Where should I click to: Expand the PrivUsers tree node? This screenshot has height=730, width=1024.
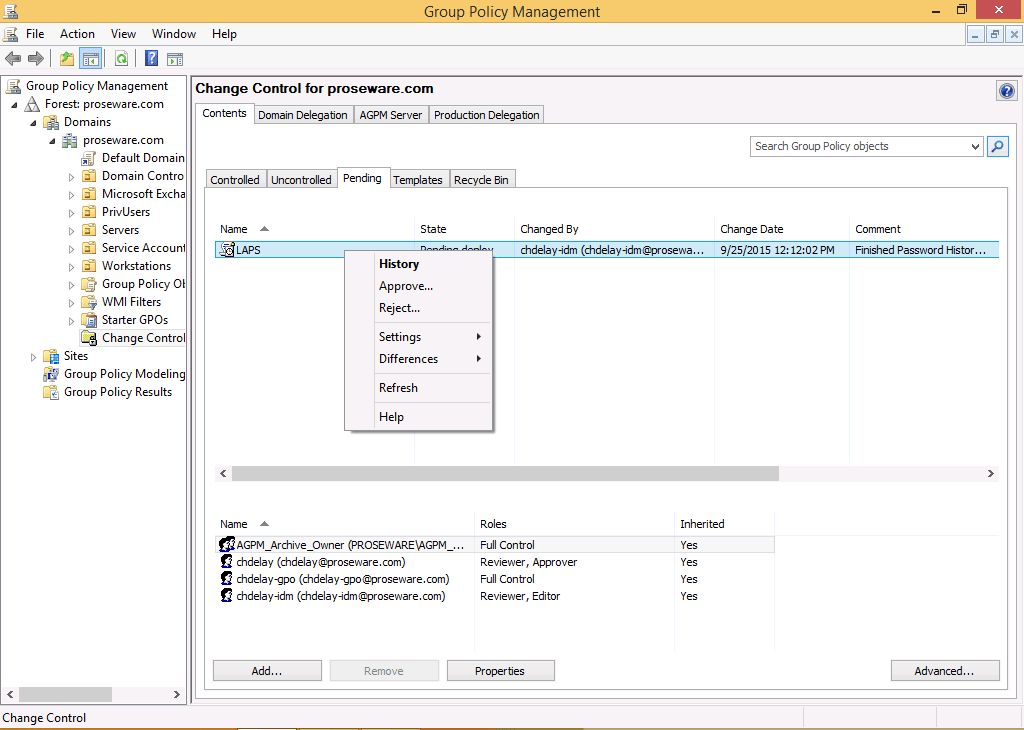coord(72,212)
